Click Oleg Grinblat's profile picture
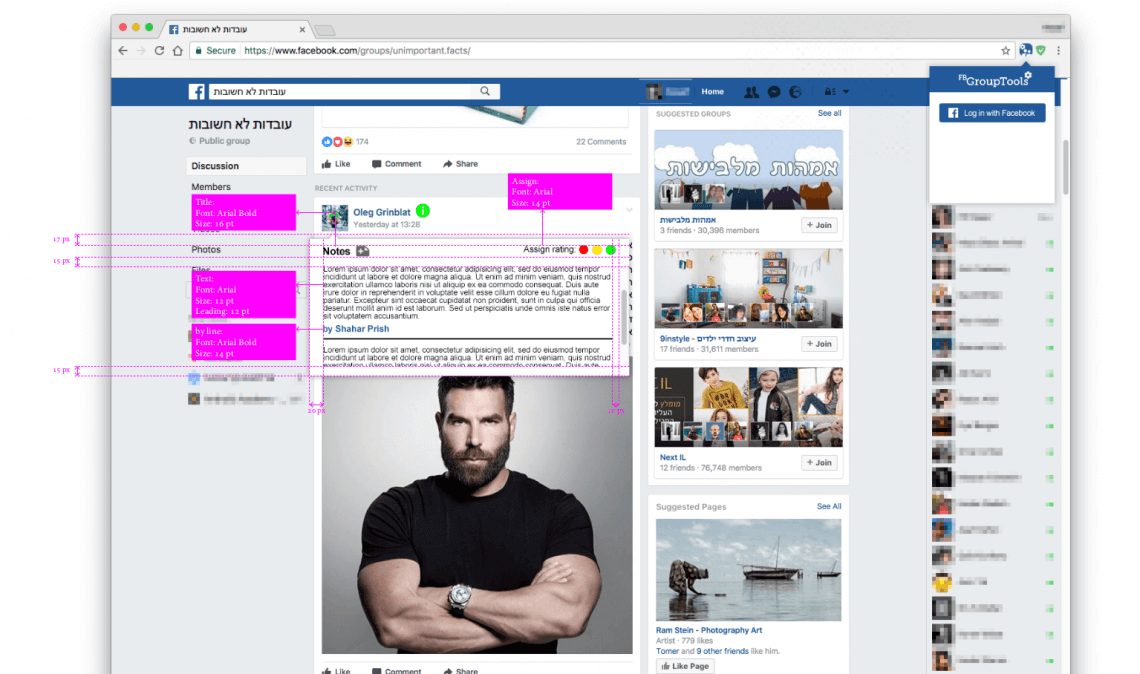 coord(335,218)
